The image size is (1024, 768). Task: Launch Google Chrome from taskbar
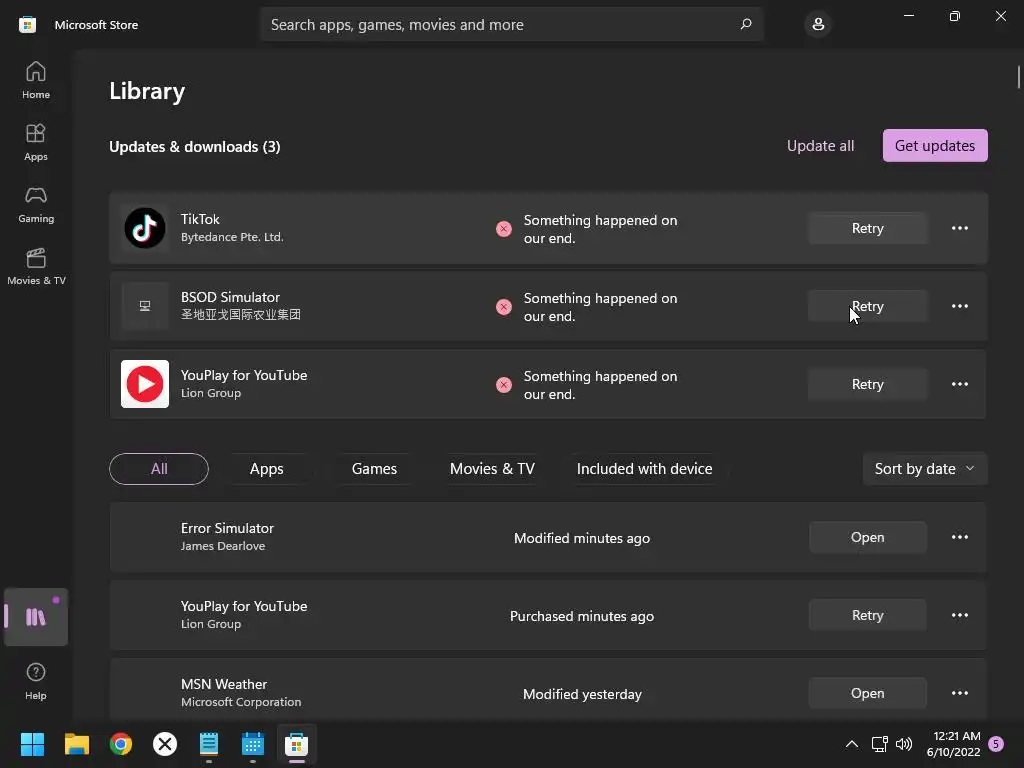(x=121, y=744)
